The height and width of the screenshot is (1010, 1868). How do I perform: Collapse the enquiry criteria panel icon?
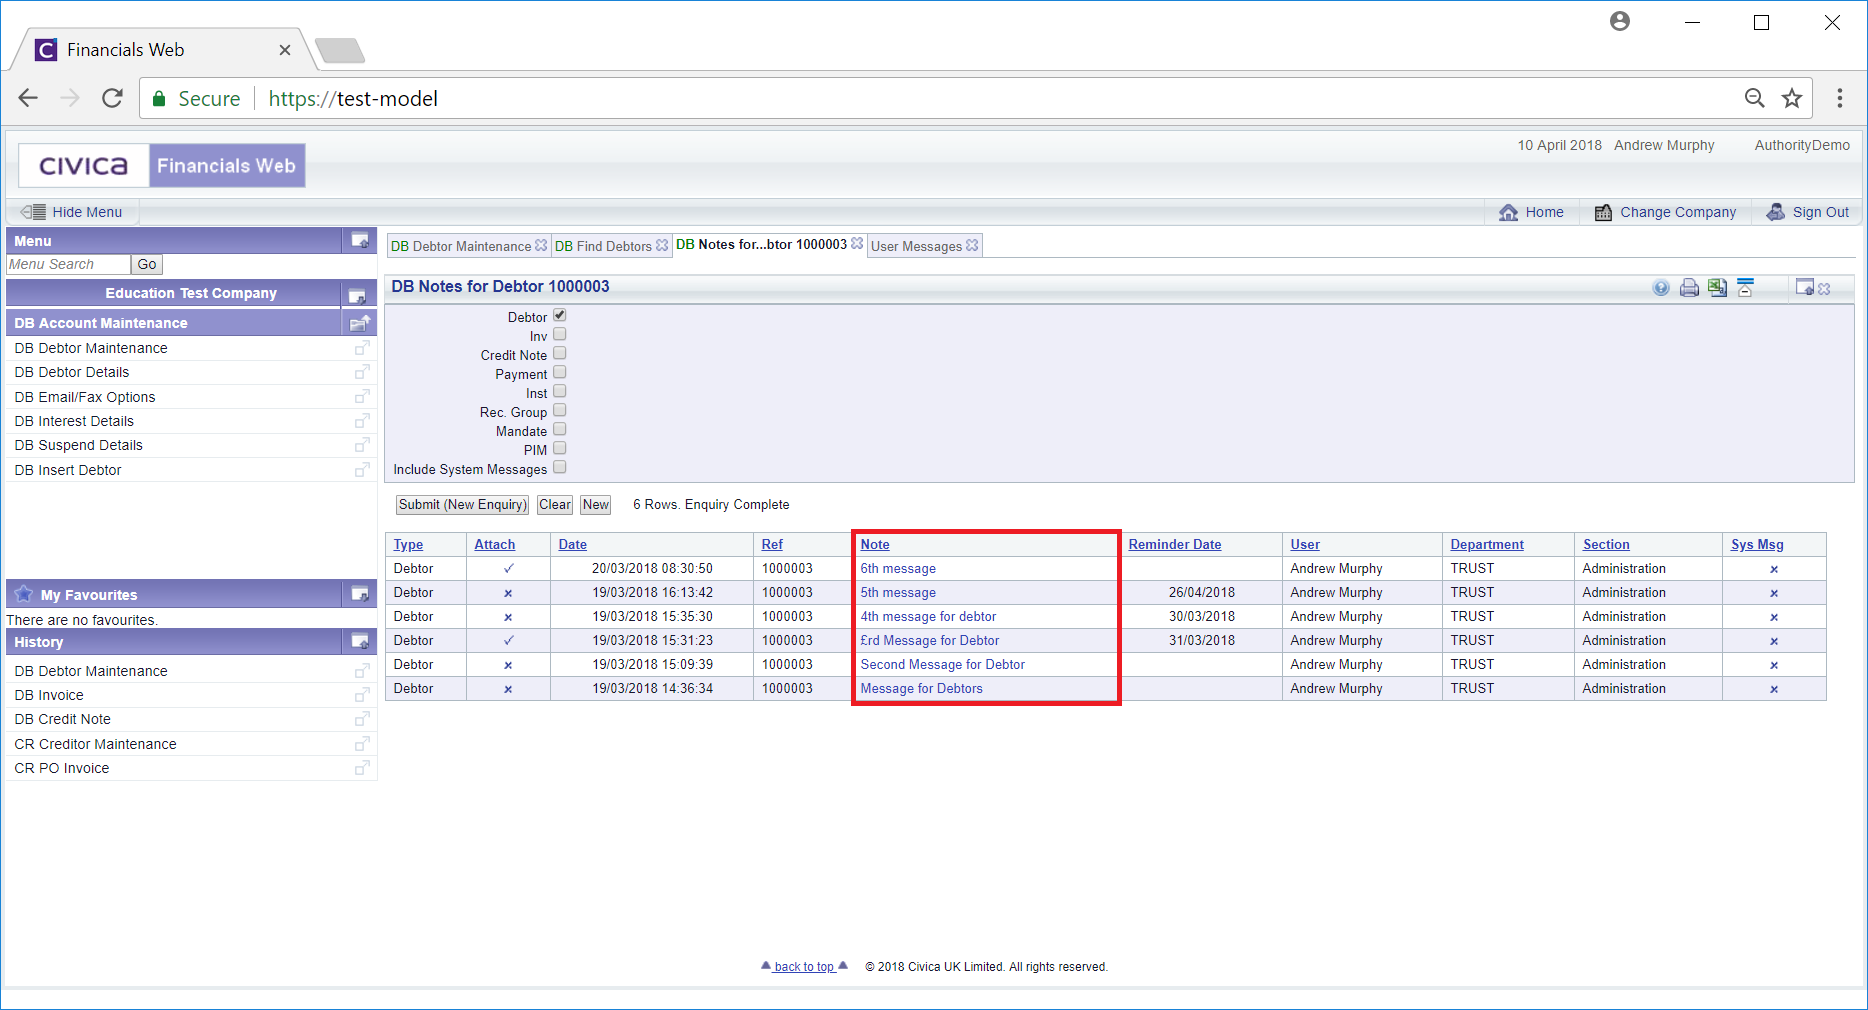point(1745,288)
